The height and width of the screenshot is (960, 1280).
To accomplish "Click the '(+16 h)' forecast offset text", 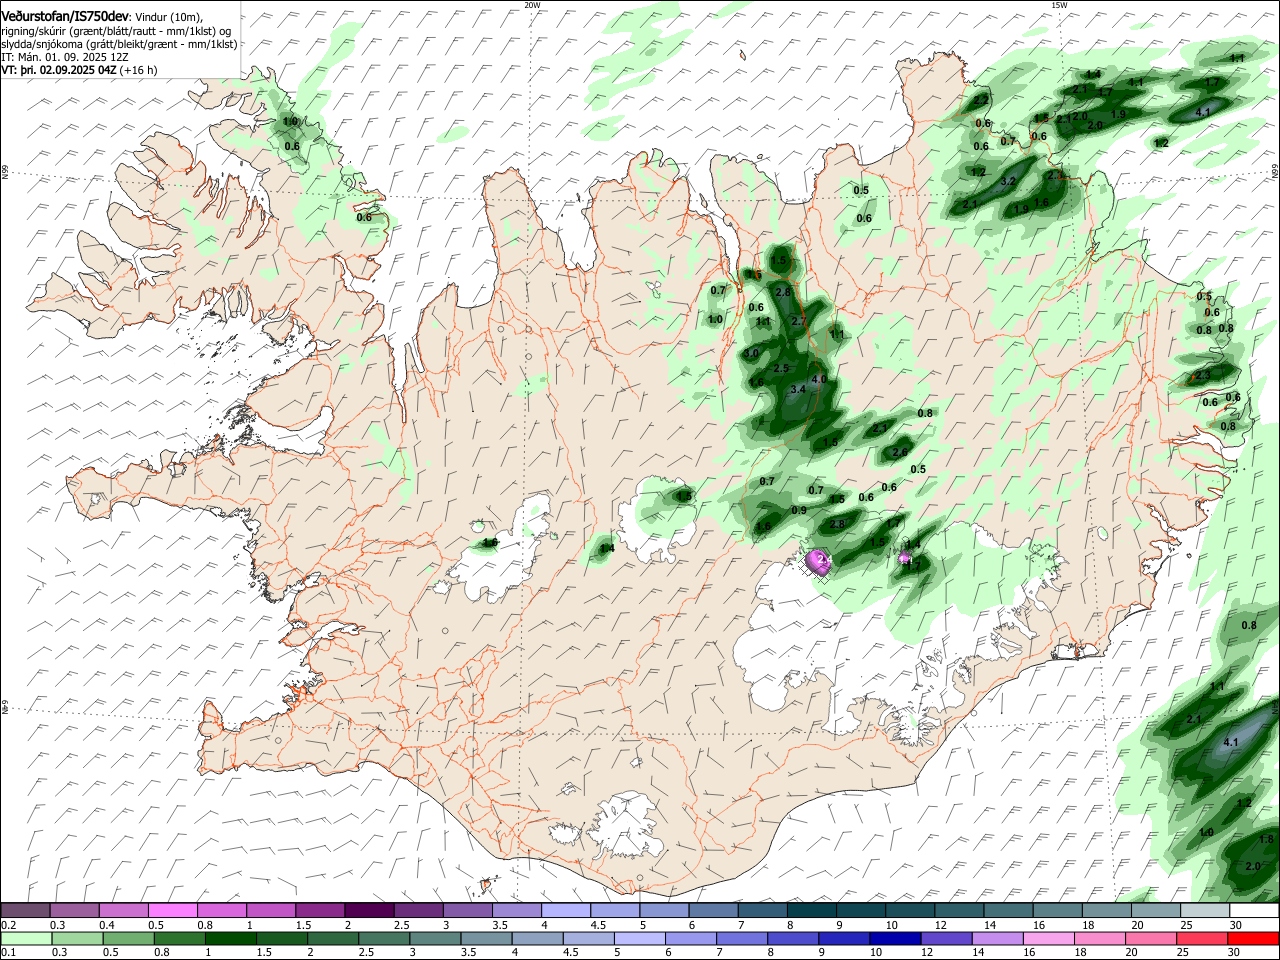I will point(138,70).
